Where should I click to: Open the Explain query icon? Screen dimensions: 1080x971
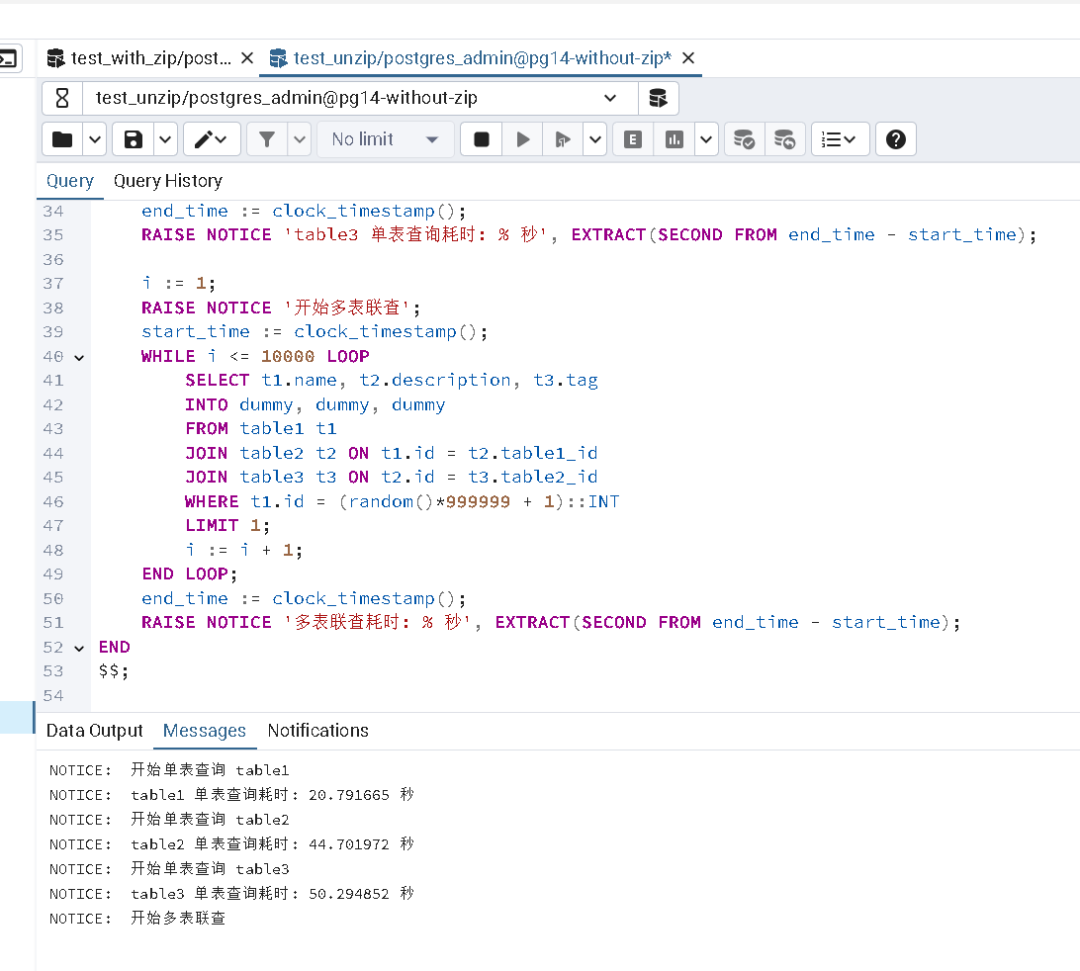[x=632, y=139]
